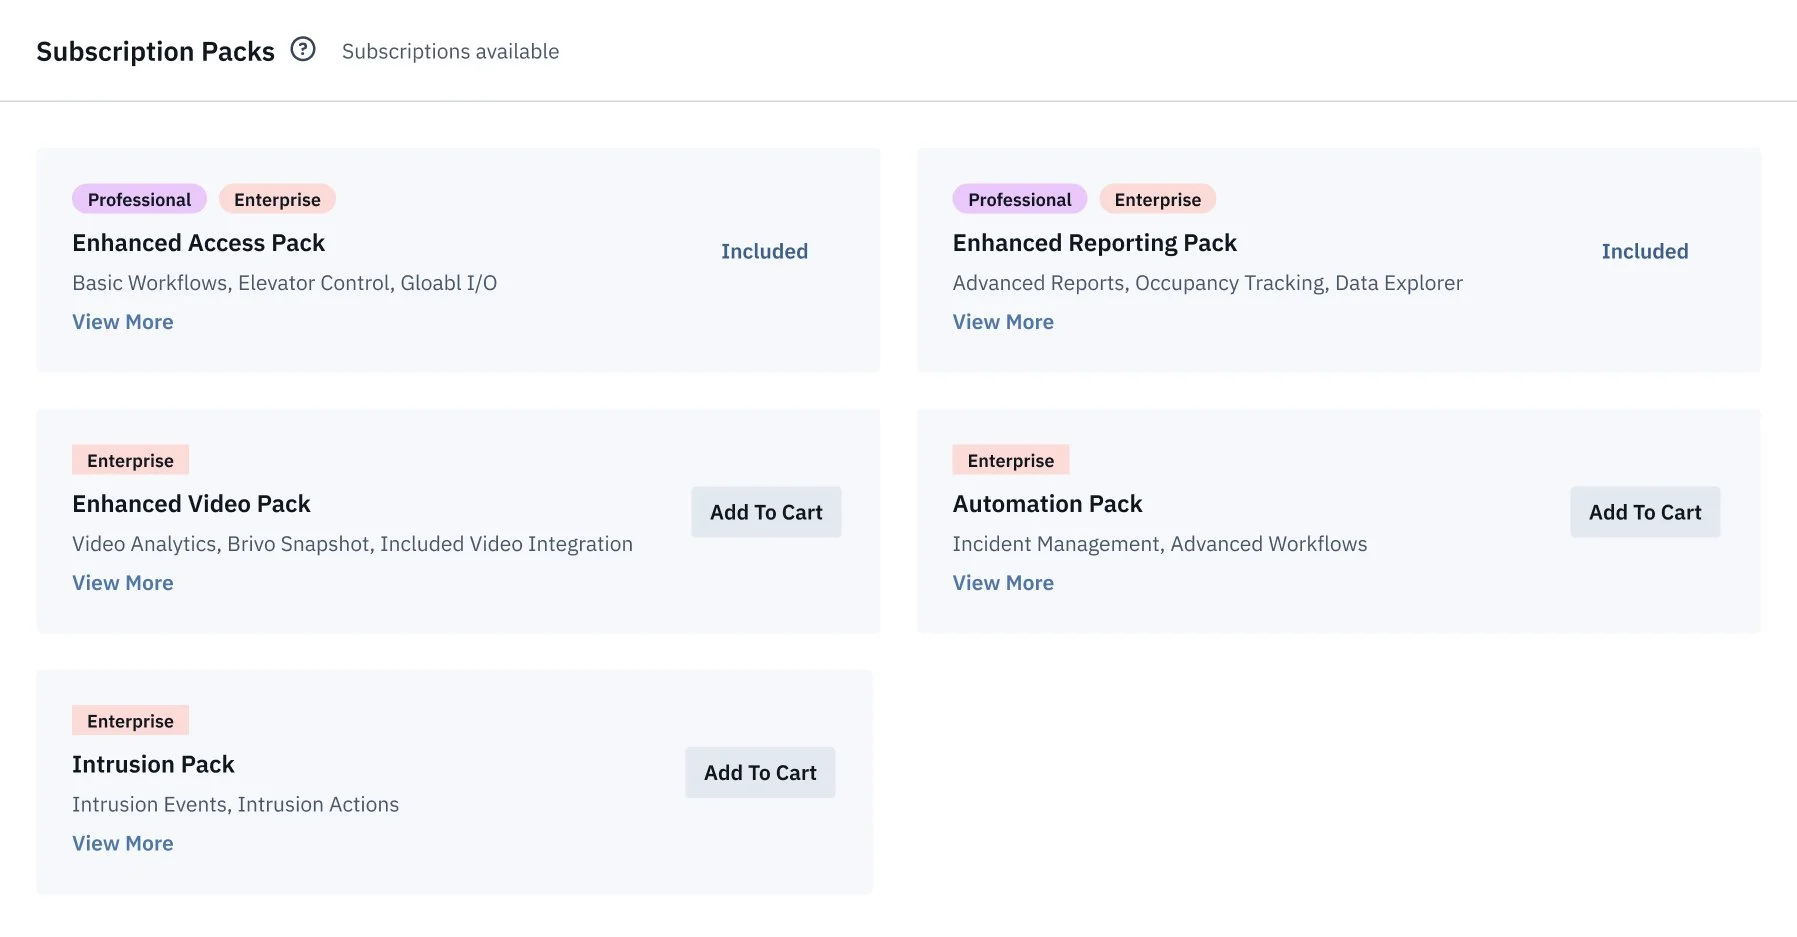Select Professional tag on Enhanced Reporting Pack

point(1019,199)
